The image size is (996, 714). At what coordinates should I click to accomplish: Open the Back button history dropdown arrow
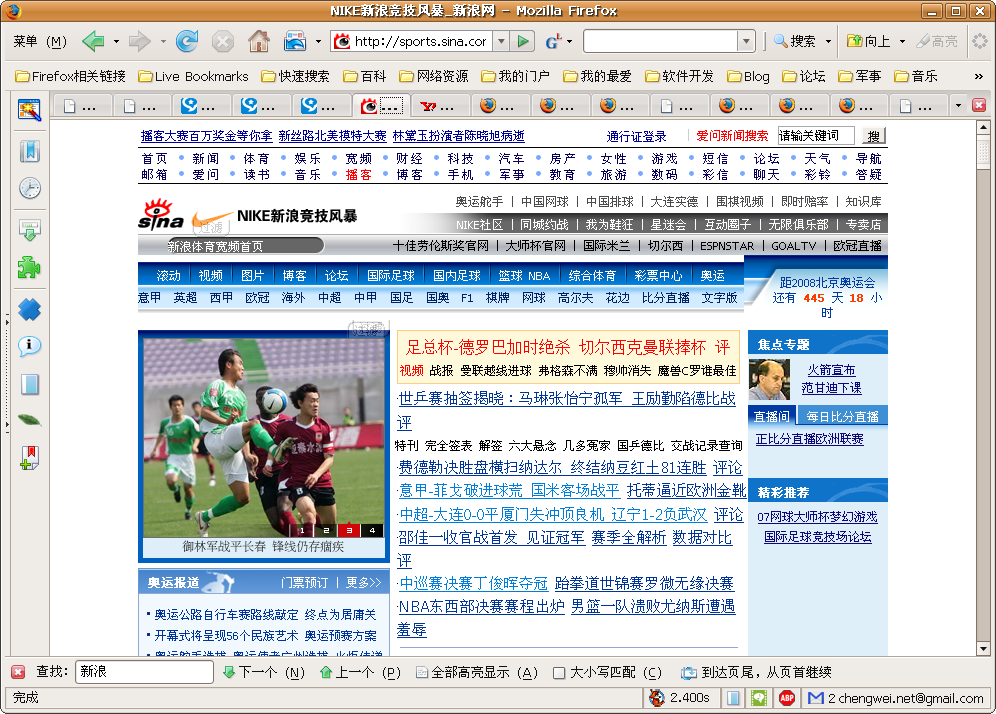point(116,42)
